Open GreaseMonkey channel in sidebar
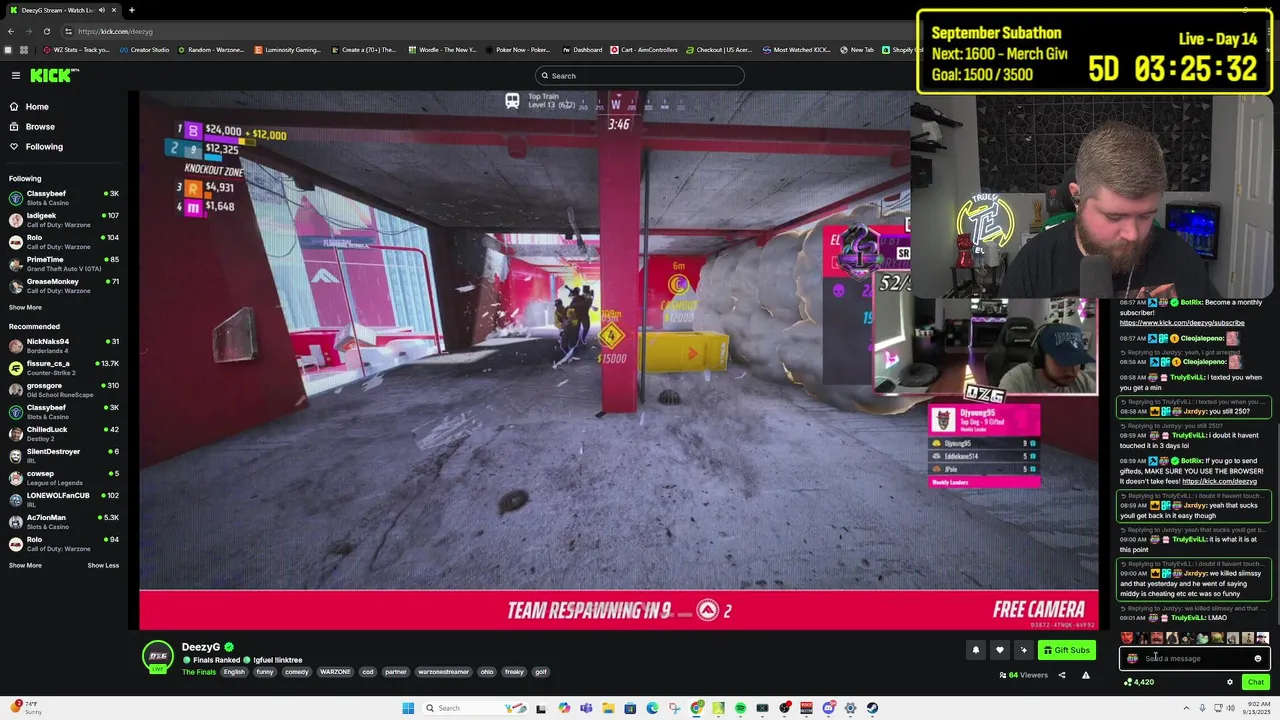Screen dimensions: 1280x720 64,285
